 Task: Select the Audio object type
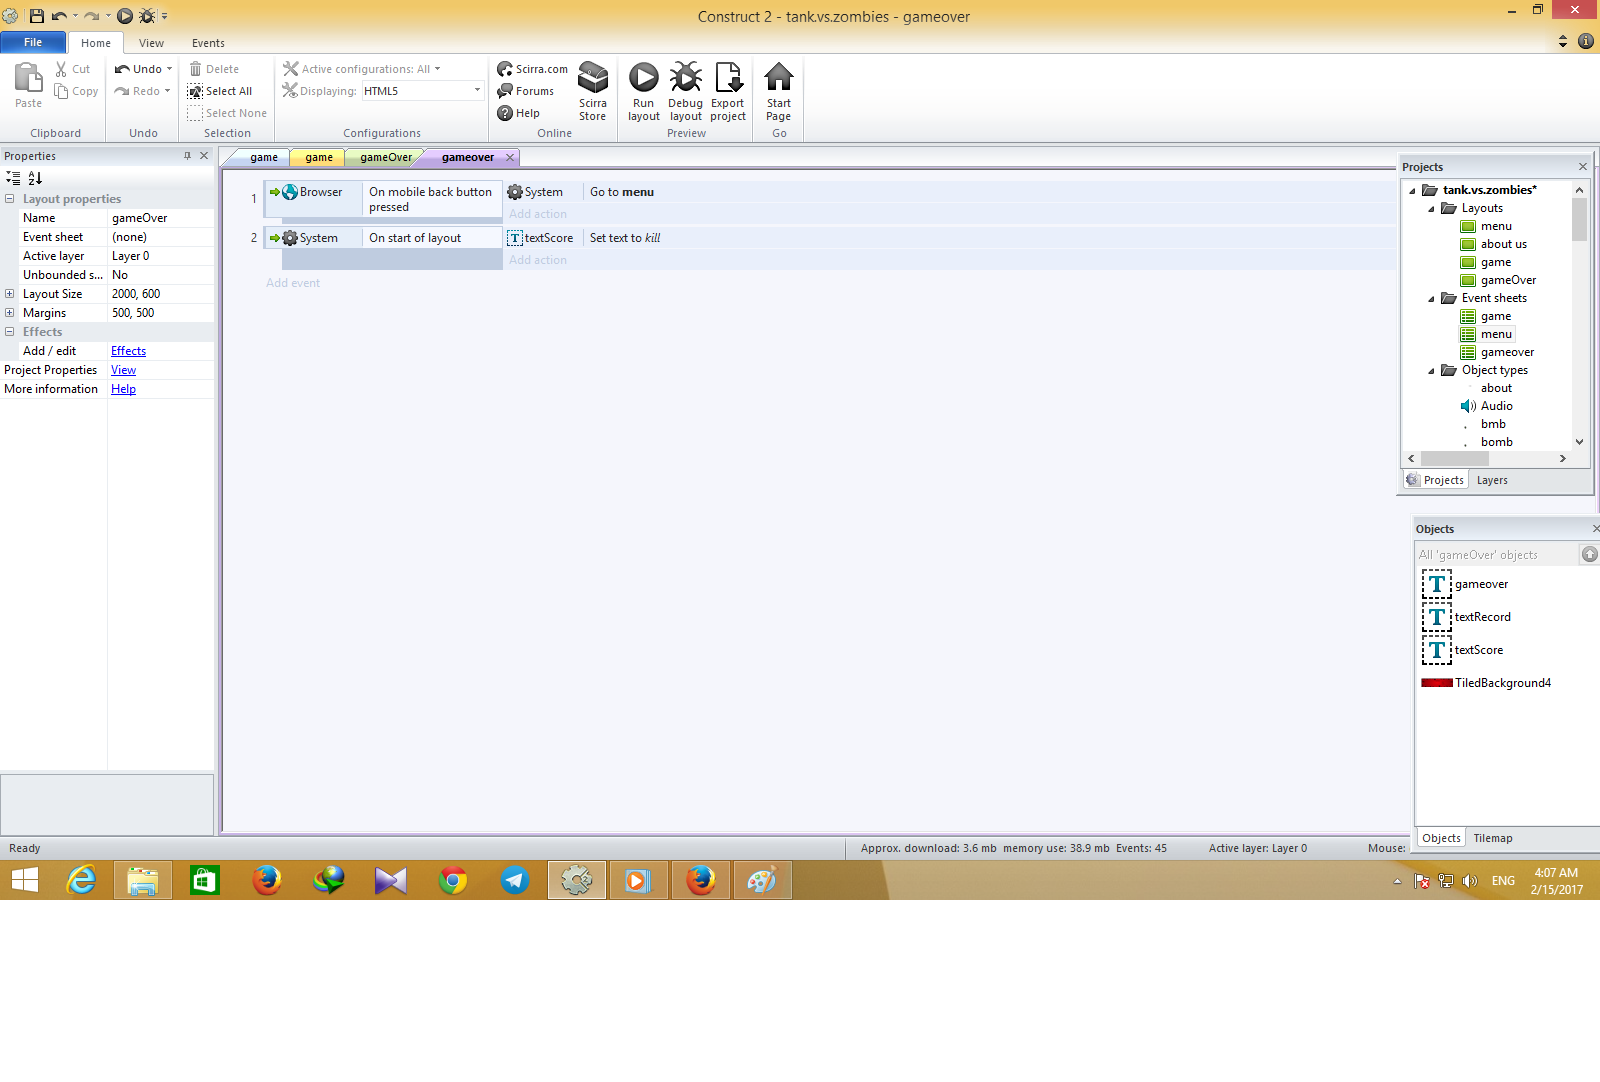[x=1487, y=406]
